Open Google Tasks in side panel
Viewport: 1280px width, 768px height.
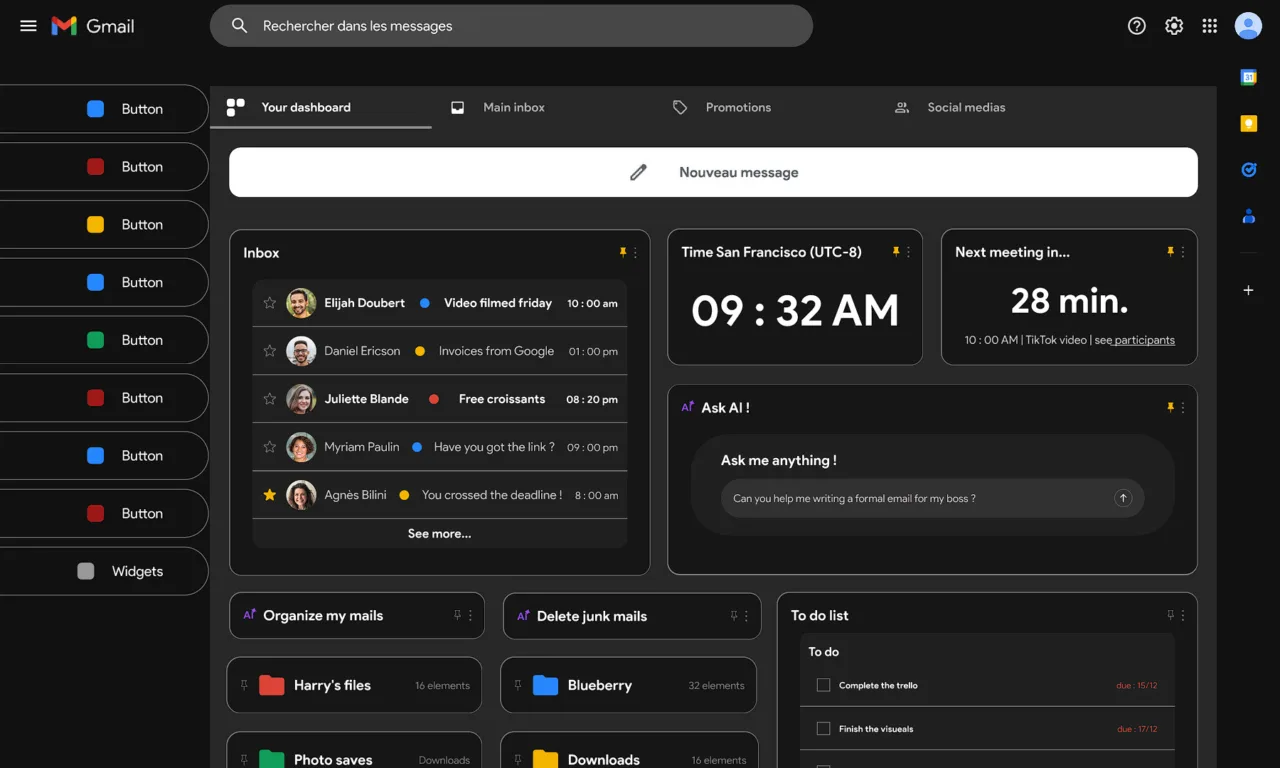pos(1248,169)
